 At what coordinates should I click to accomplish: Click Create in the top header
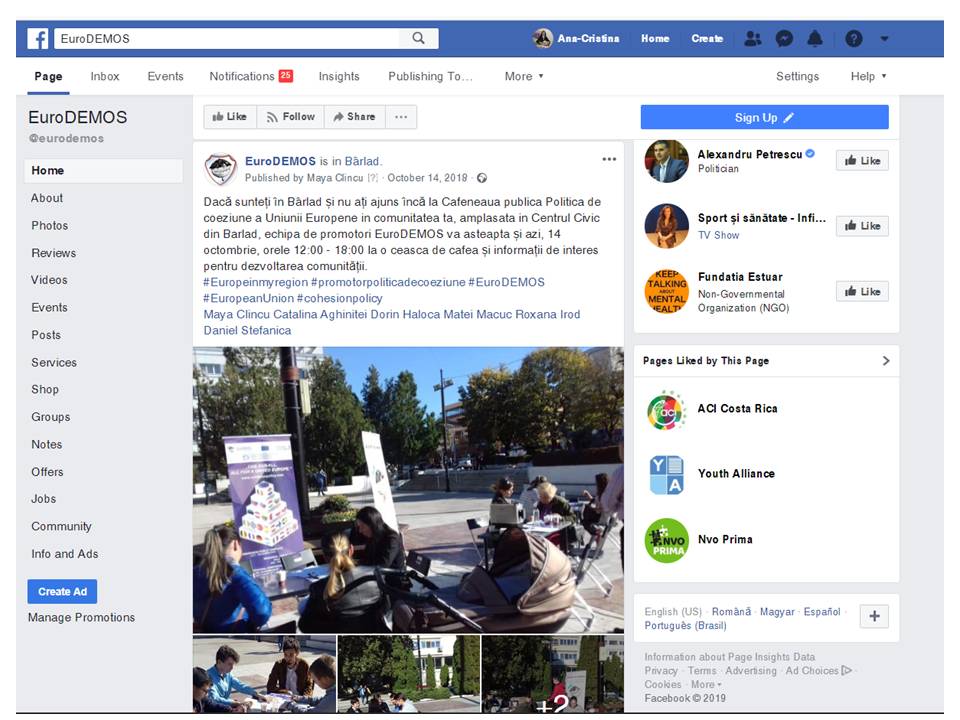707,39
